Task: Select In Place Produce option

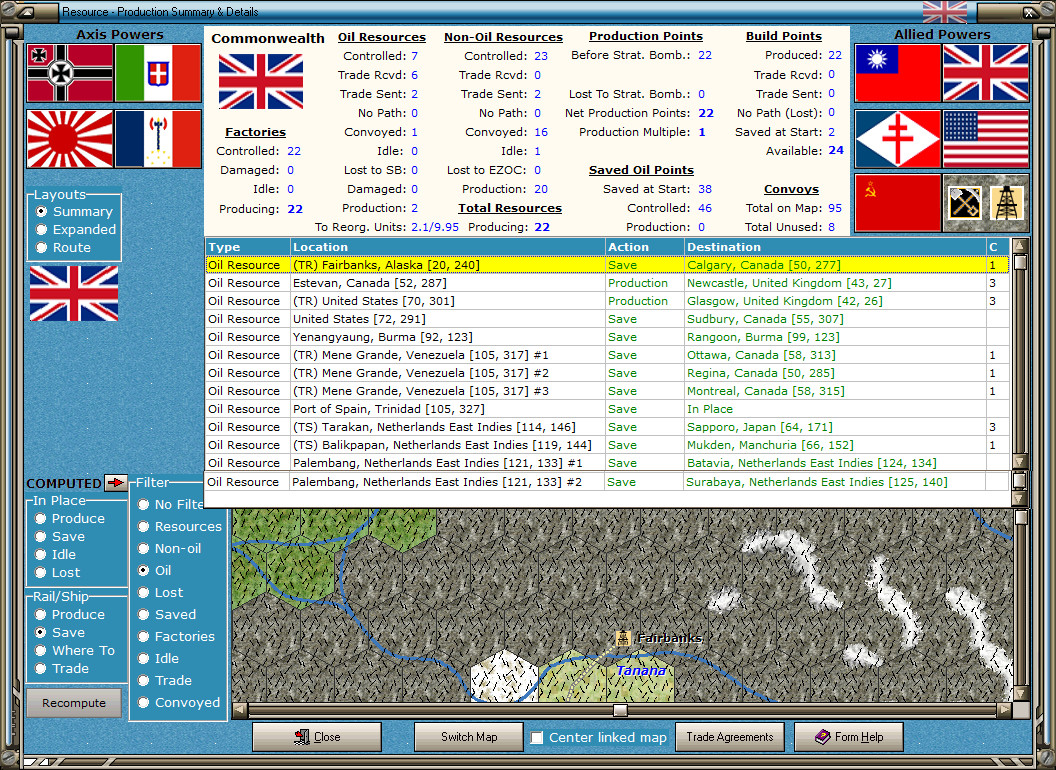Action: (x=41, y=519)
